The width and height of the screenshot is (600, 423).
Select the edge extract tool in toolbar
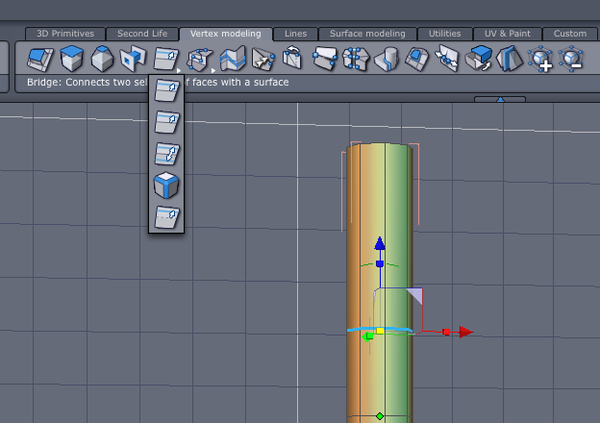coord(166,59)
